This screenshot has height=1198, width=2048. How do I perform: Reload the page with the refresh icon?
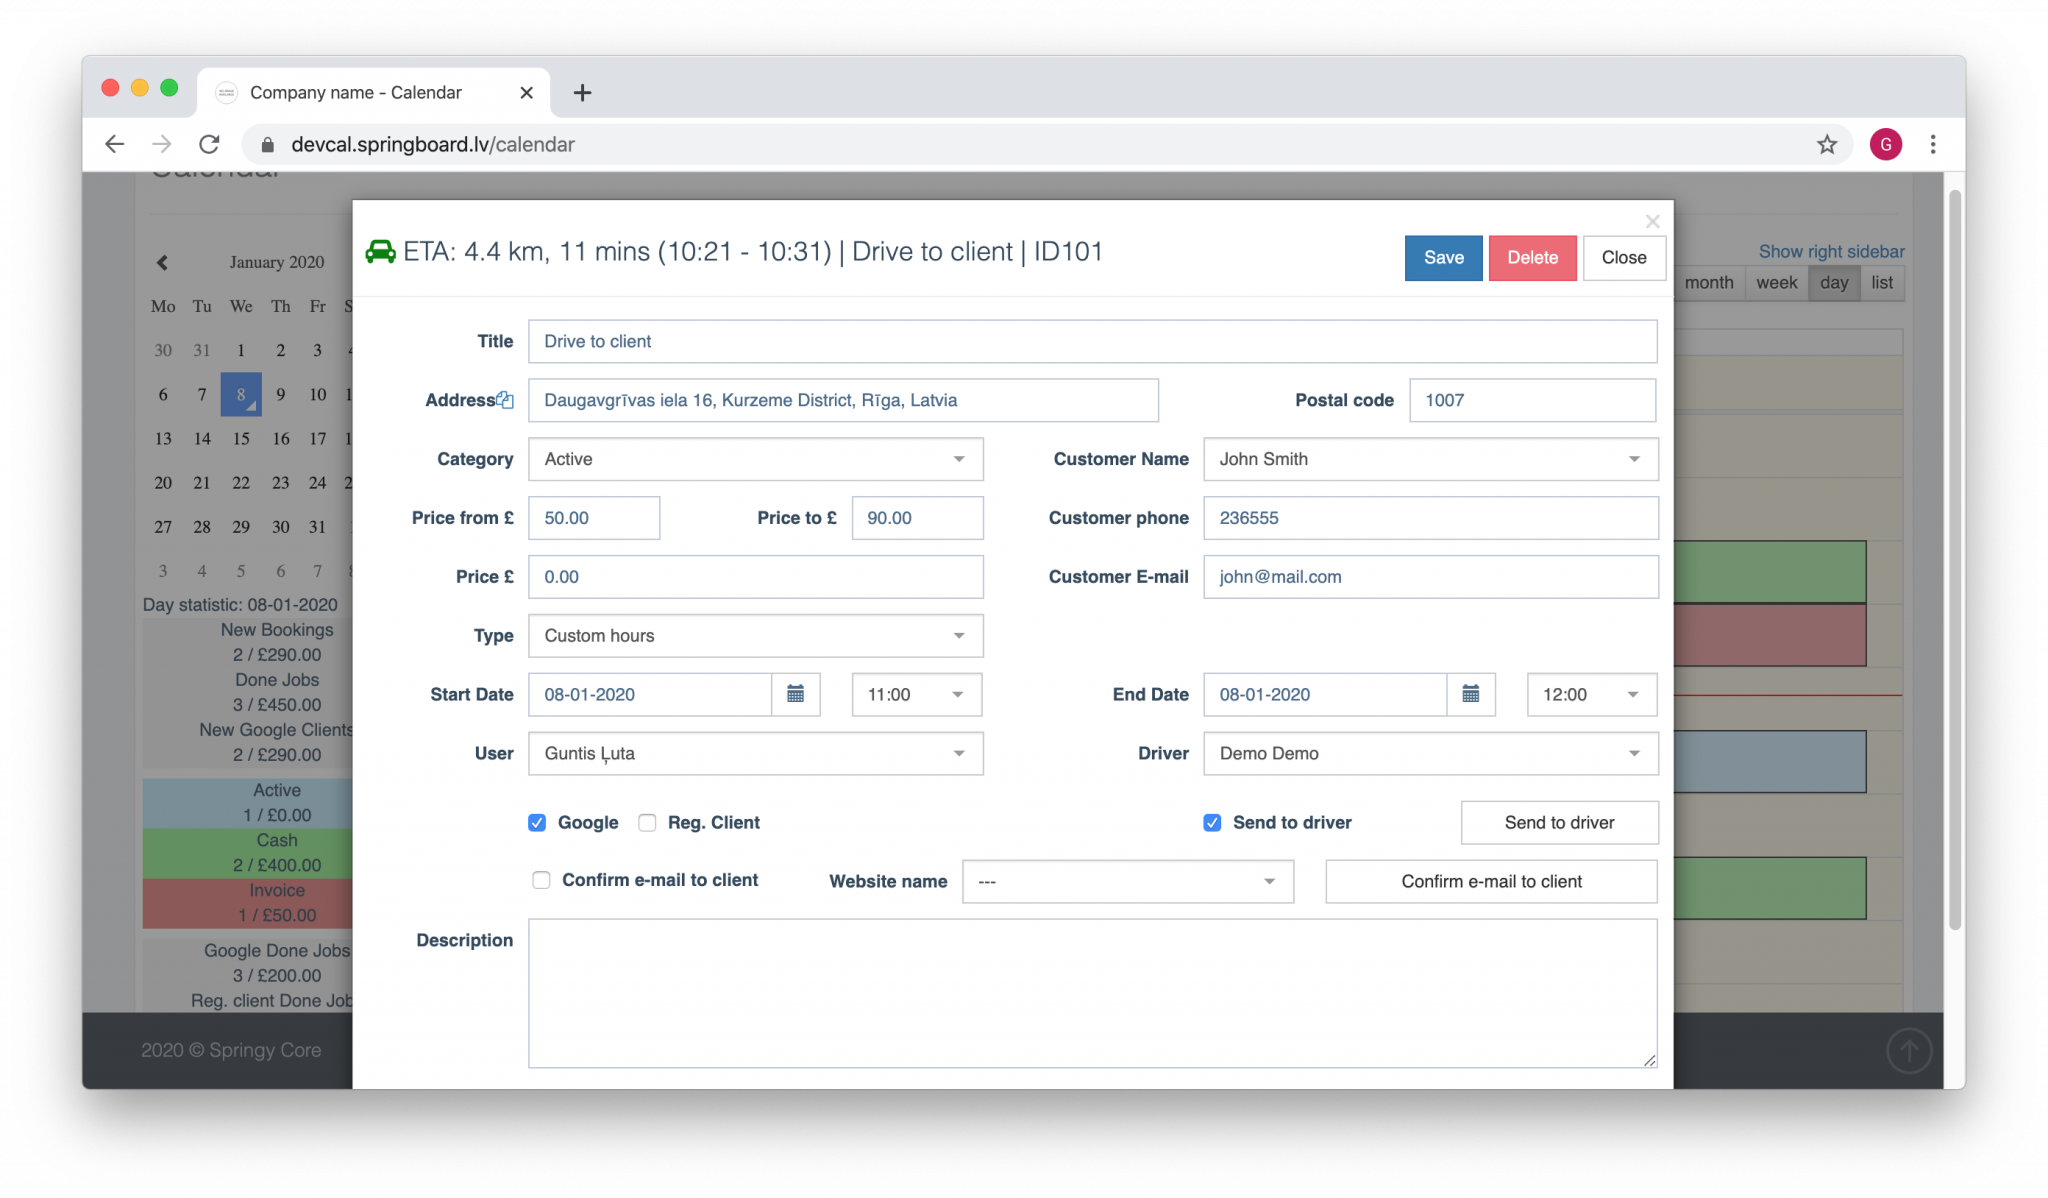coord(209,144)
